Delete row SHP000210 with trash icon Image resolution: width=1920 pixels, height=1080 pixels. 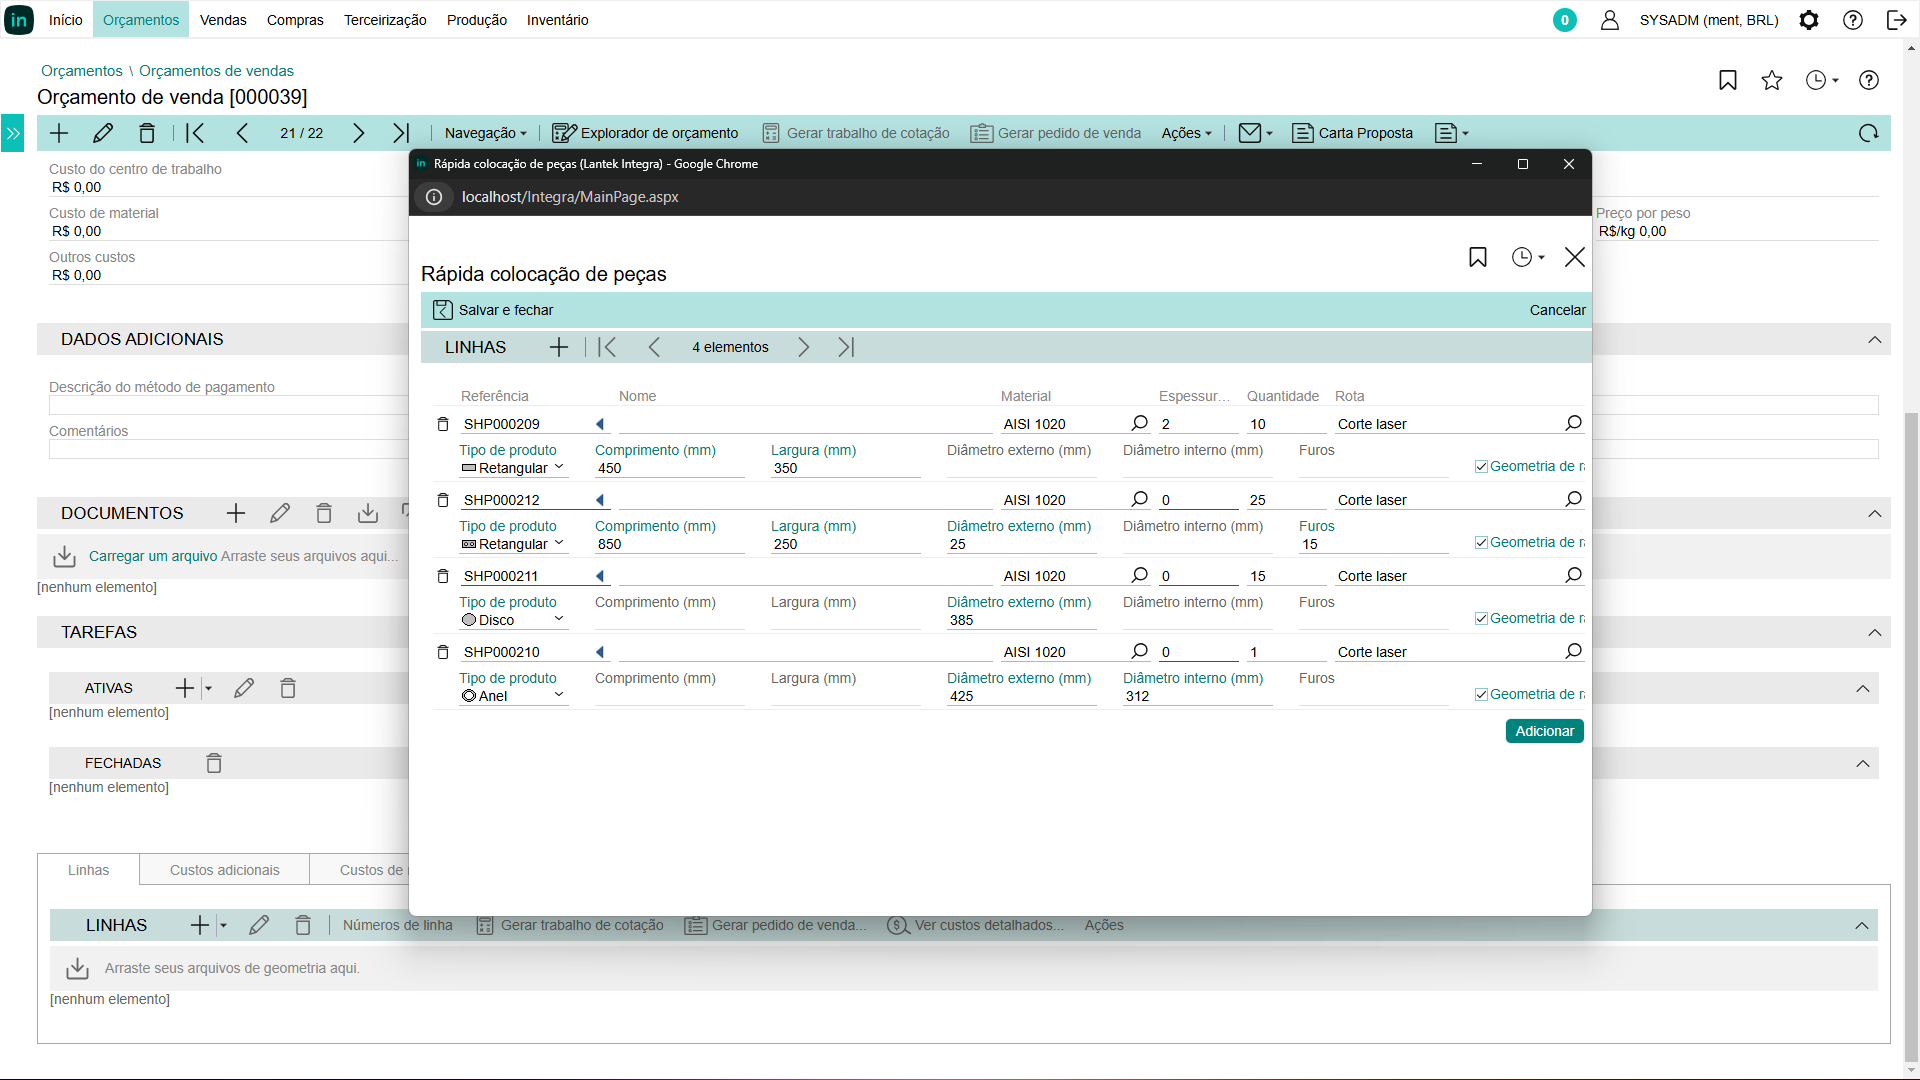(x=443, y=652)
